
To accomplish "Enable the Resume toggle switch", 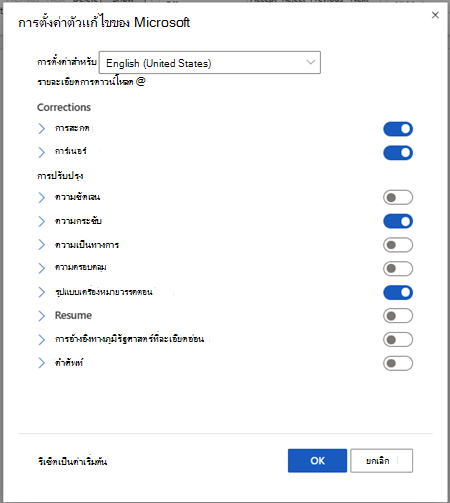I will coord(398,316).
